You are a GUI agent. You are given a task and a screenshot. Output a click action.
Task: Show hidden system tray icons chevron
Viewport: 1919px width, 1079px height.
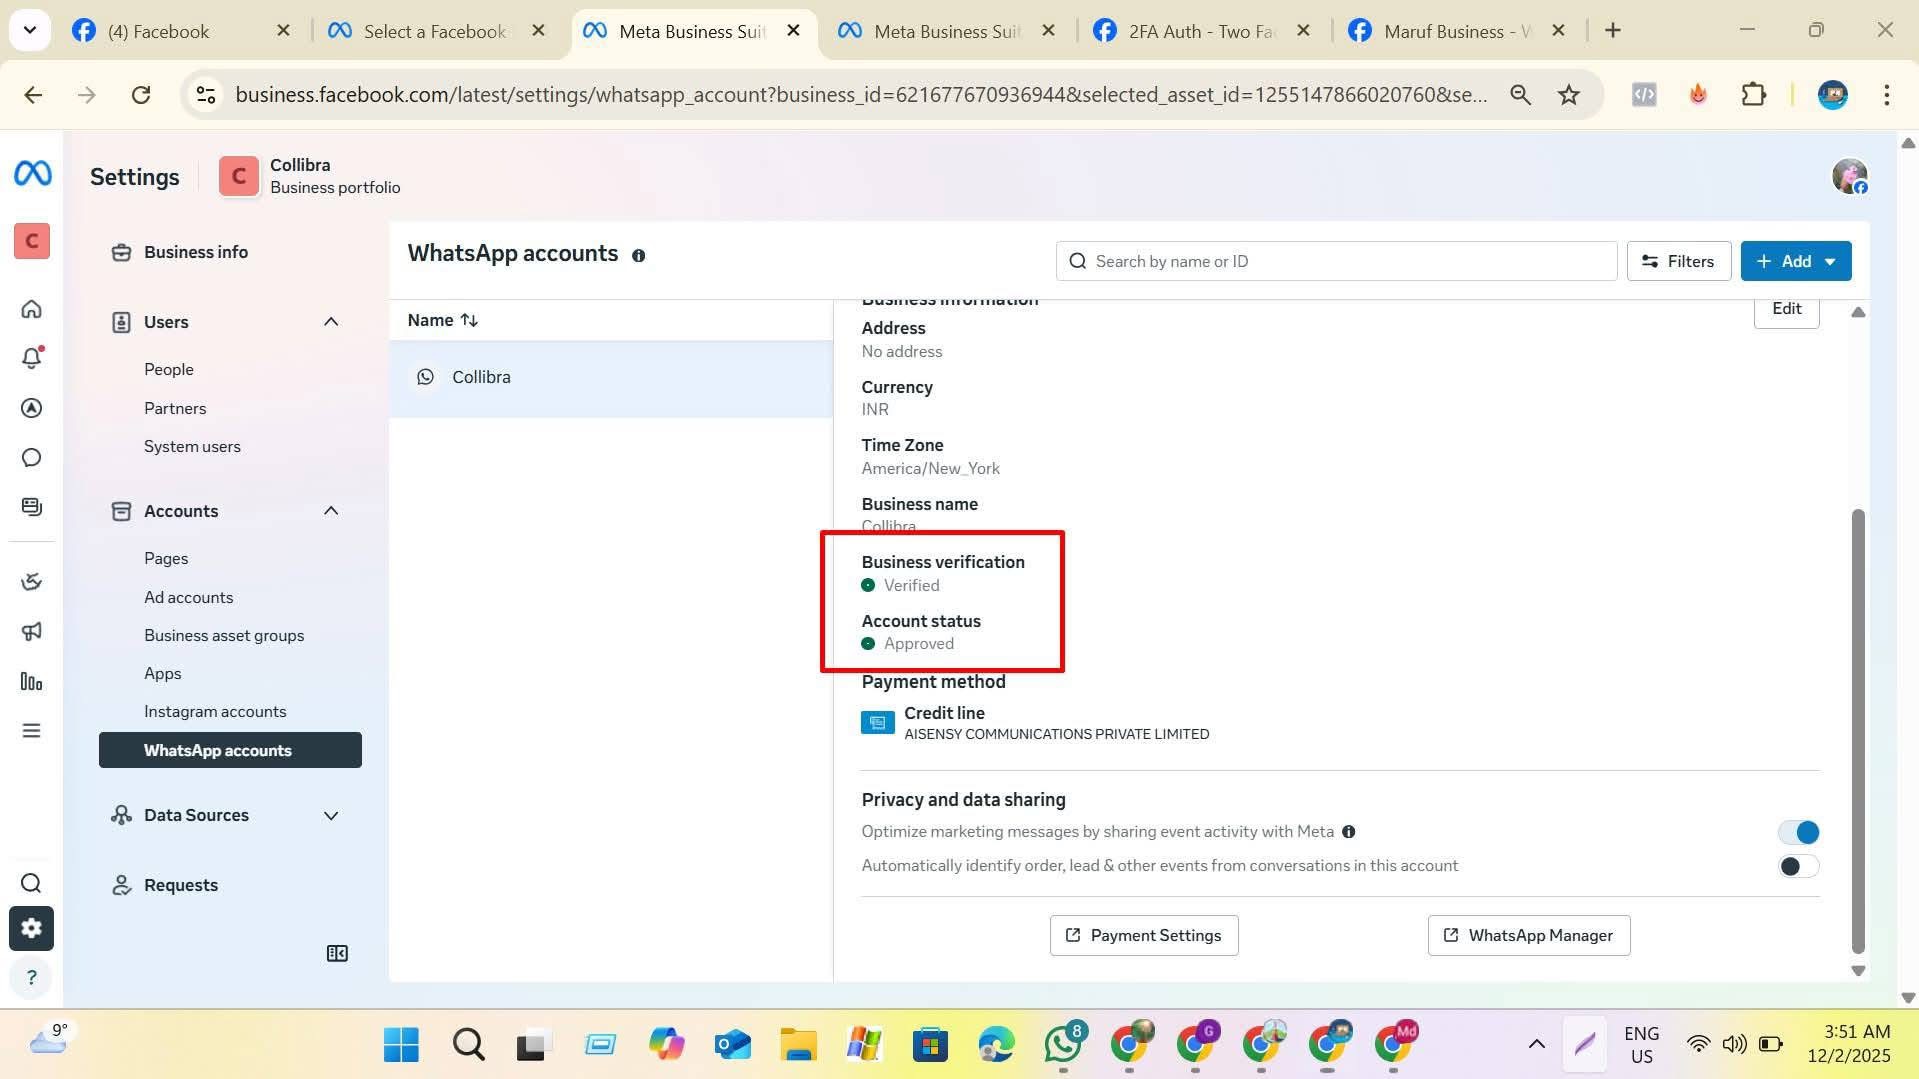click(x=1536, y=1045)
